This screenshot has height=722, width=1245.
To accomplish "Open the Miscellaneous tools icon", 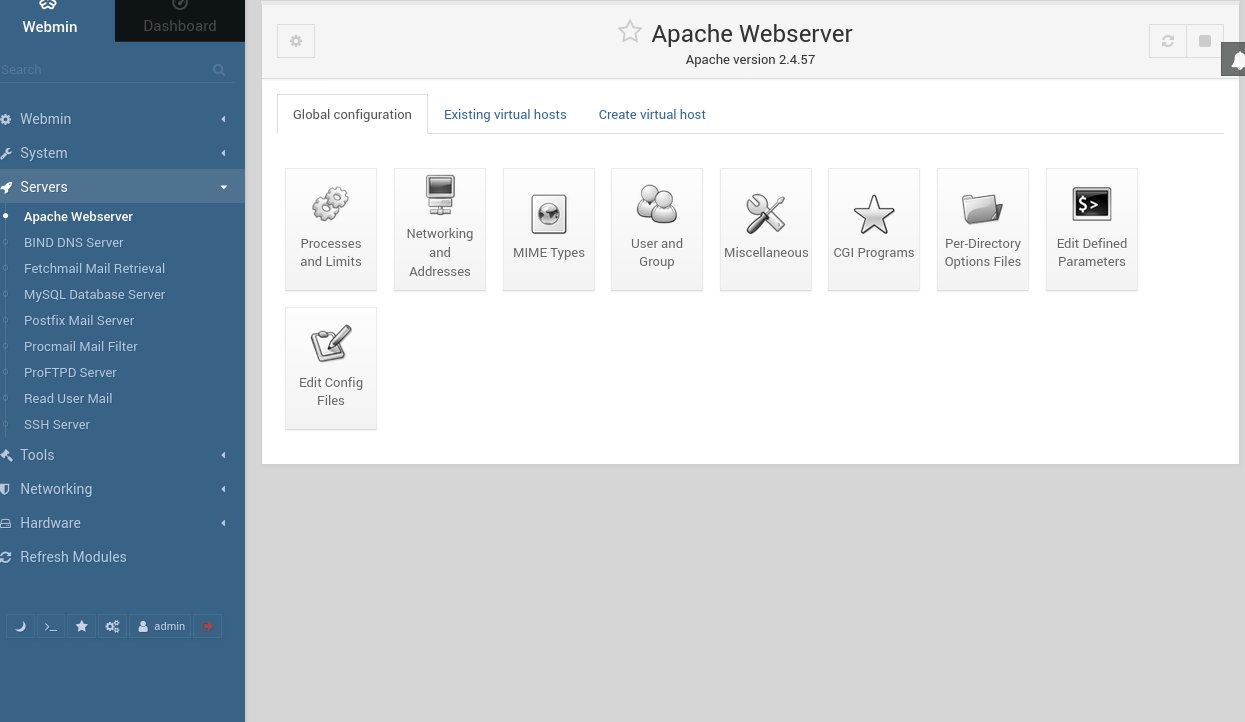I will [766, 229].
